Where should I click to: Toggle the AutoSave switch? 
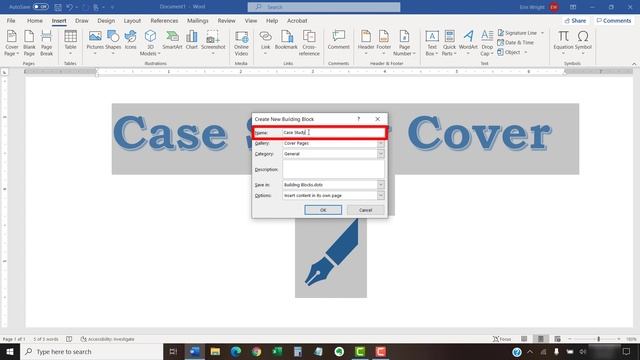[40, 7]
